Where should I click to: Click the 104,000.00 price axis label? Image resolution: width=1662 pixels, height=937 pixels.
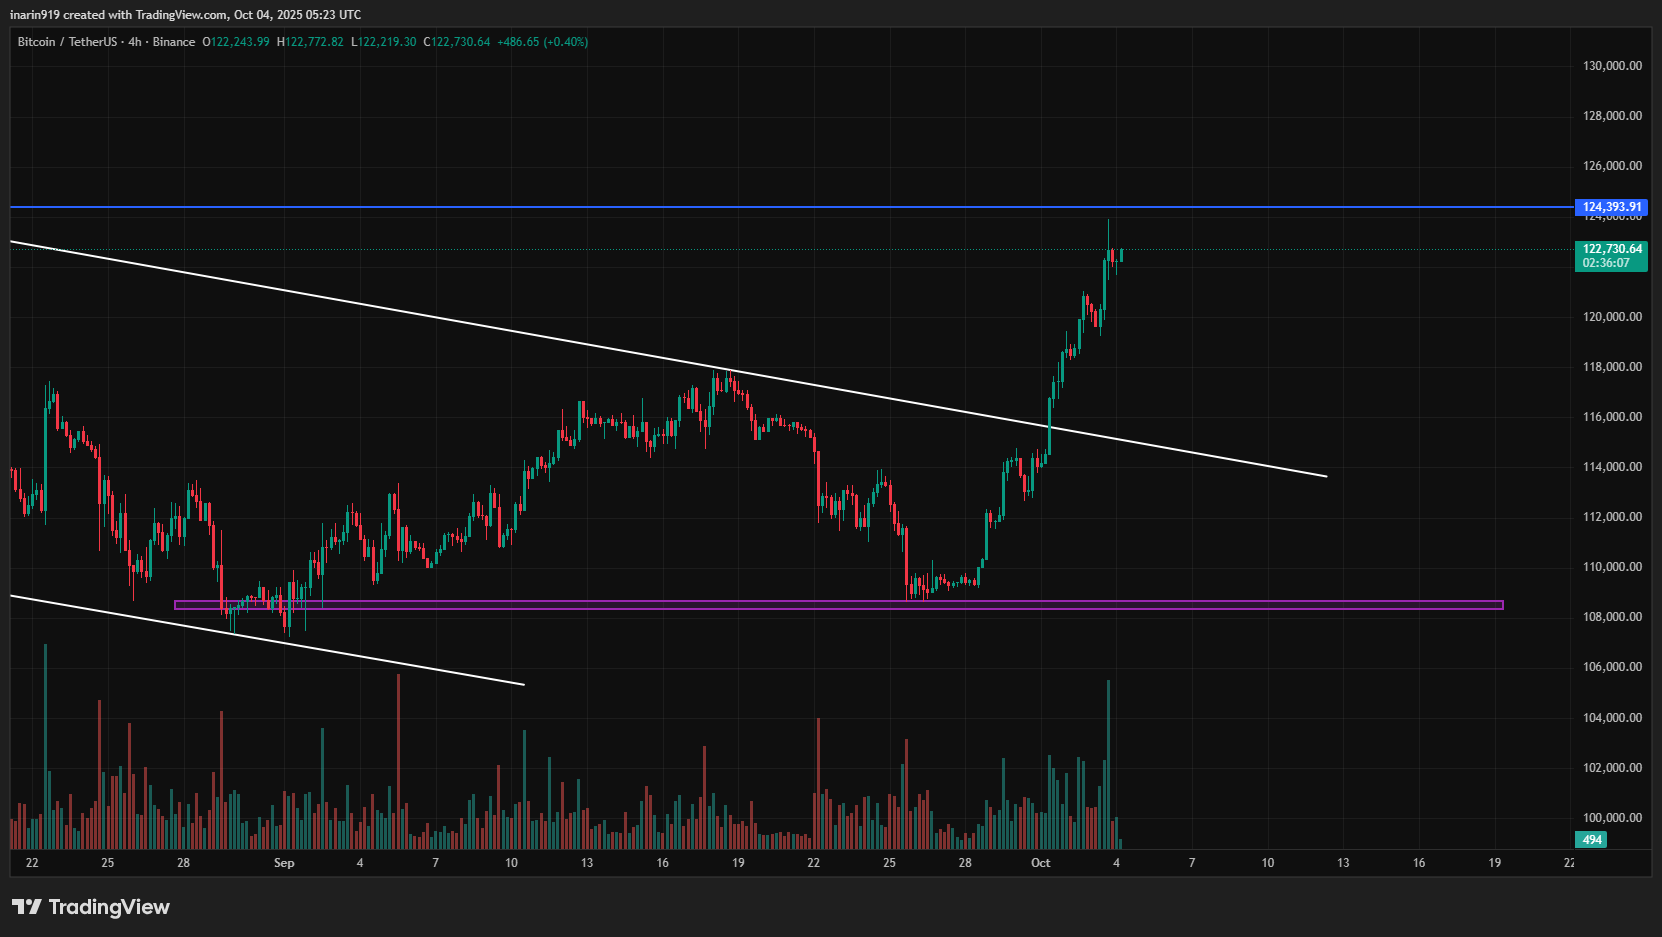click(x=1612, y=718)
